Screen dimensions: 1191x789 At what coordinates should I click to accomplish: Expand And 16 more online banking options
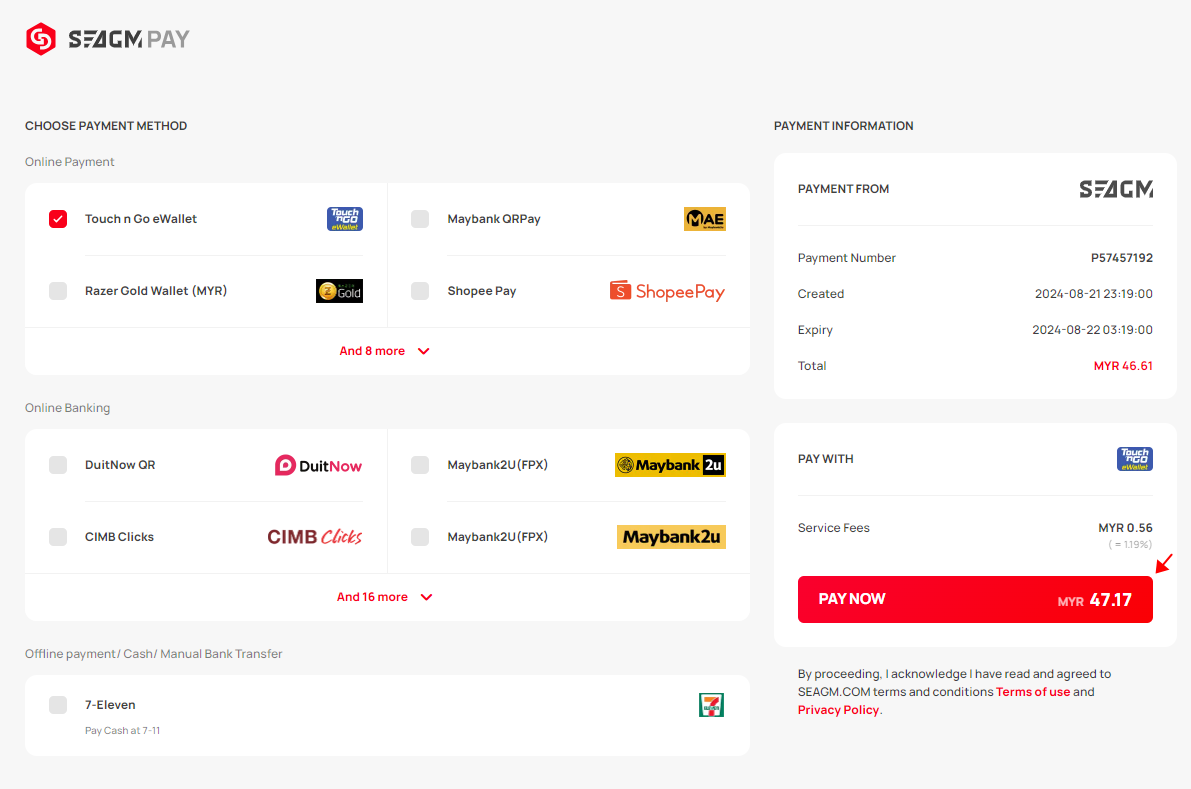pos(384,597)
